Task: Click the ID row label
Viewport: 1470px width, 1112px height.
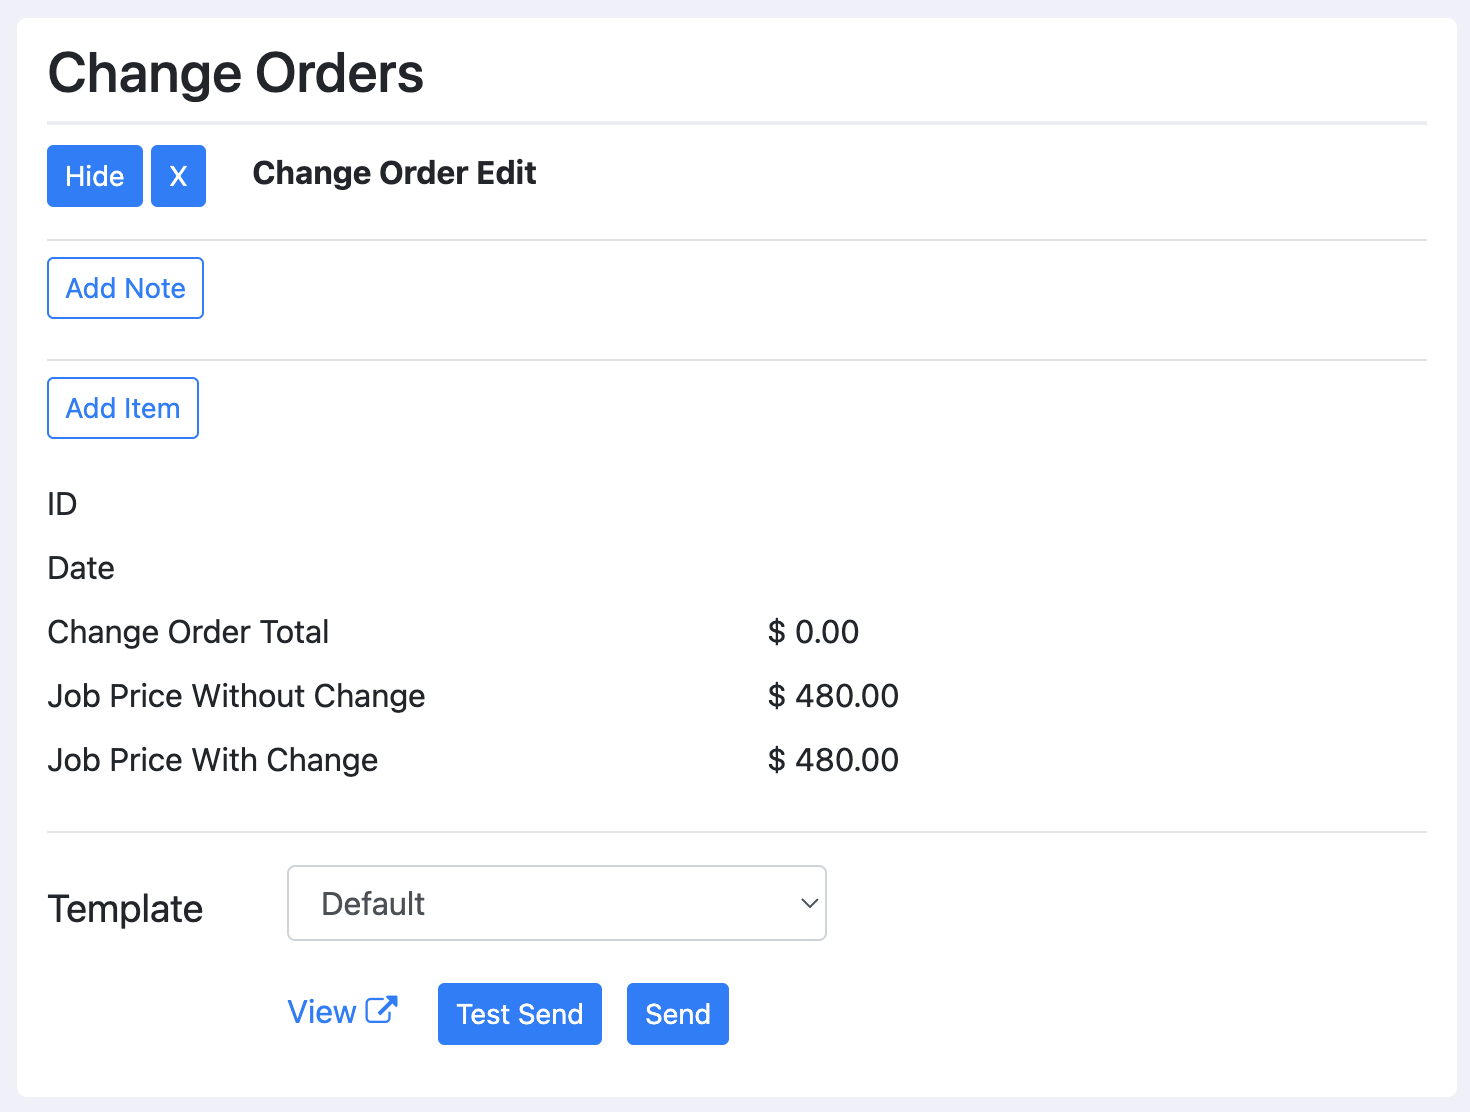Action: point(62,504)
